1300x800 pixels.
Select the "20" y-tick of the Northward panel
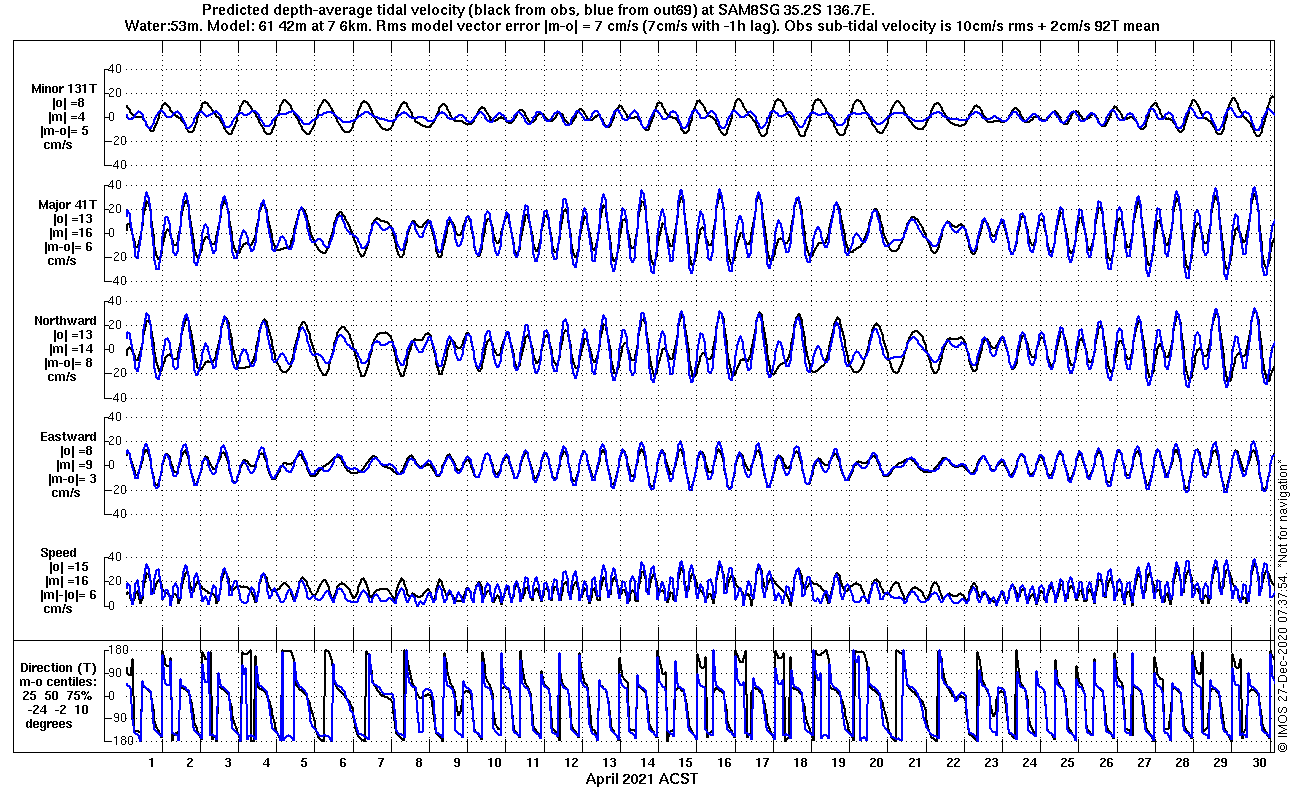tap(114, 325)
